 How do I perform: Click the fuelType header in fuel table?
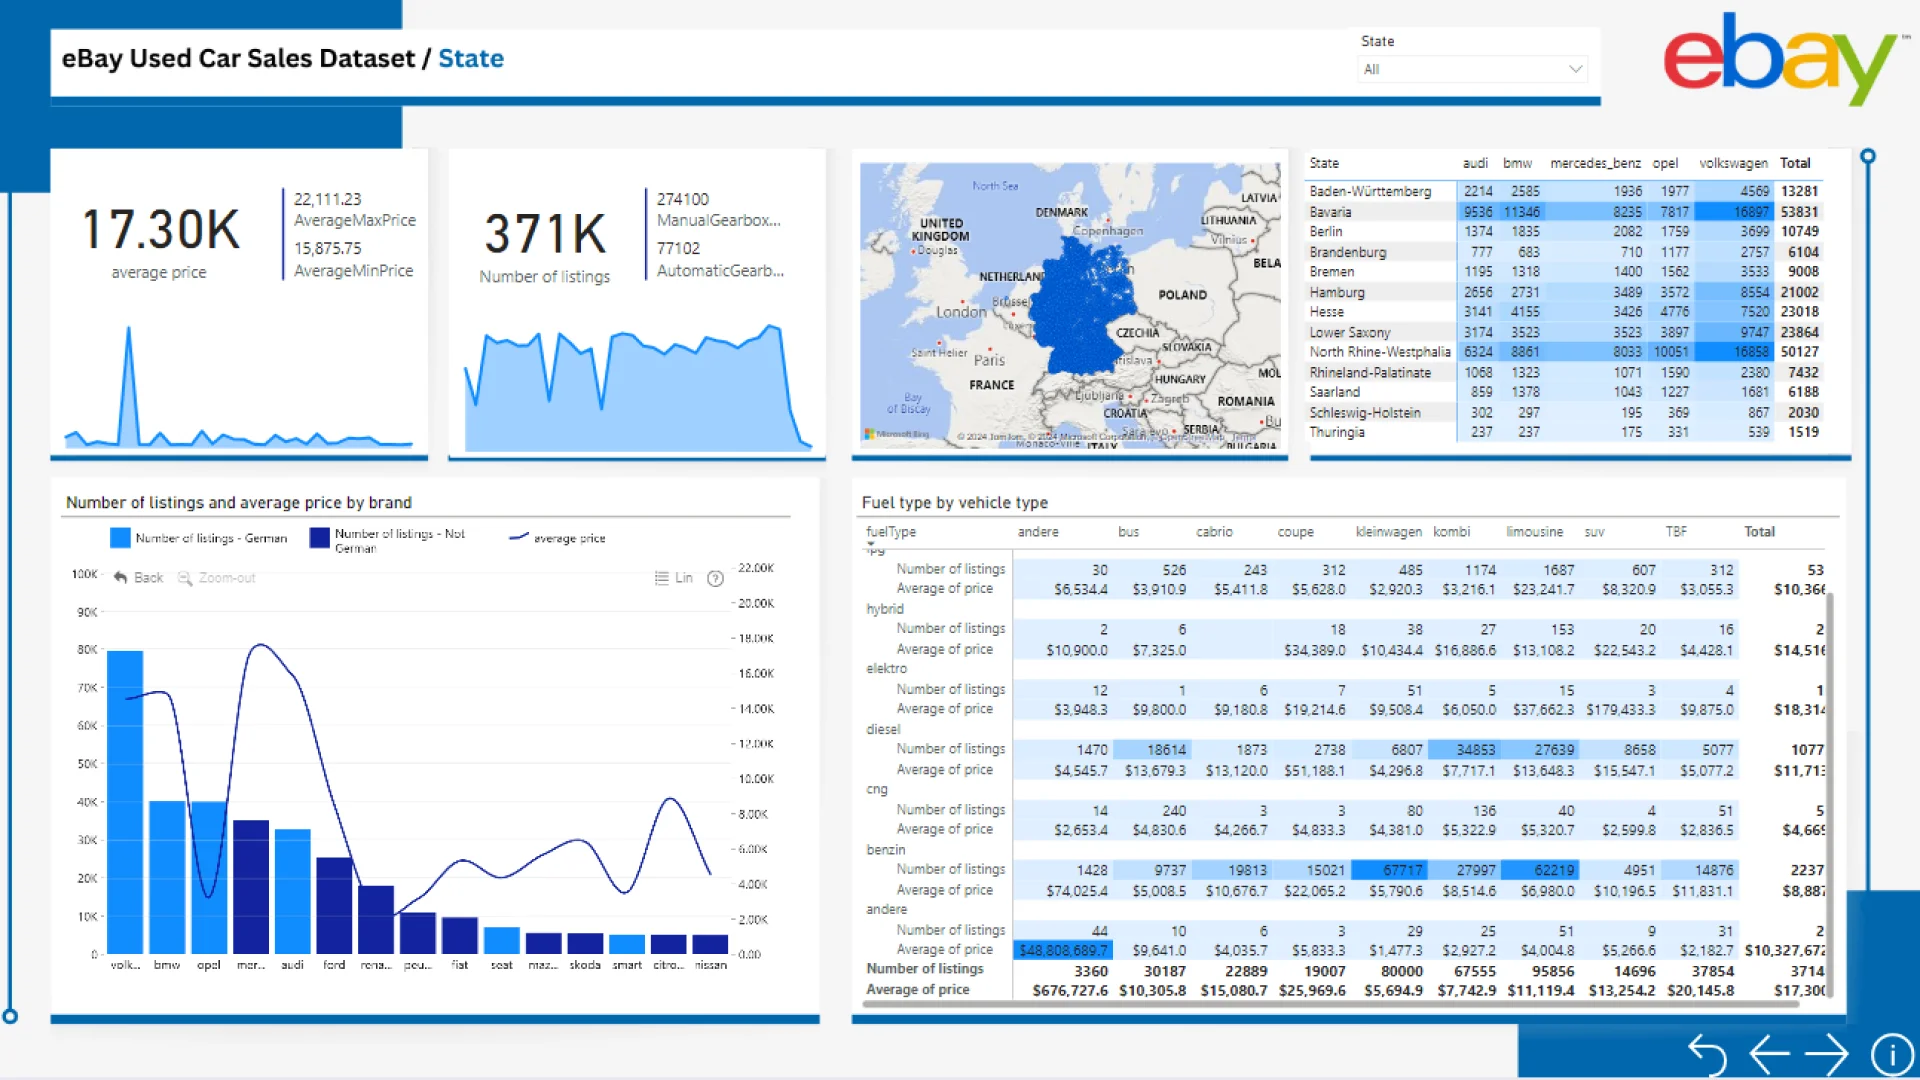891,532
